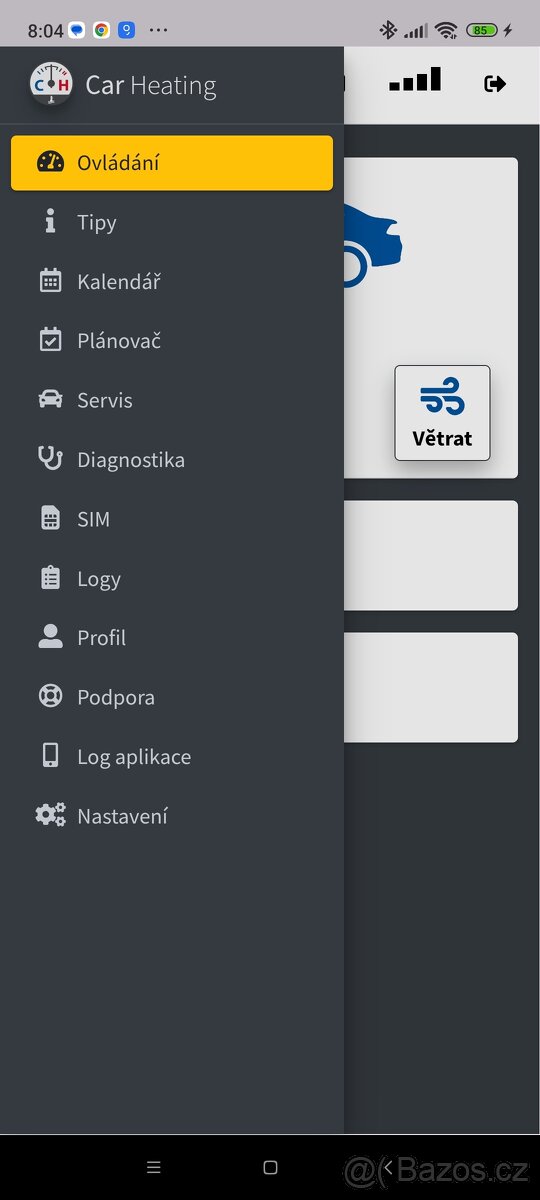
Task: Tap the Car Heating title text
Action: click(151, 86)
